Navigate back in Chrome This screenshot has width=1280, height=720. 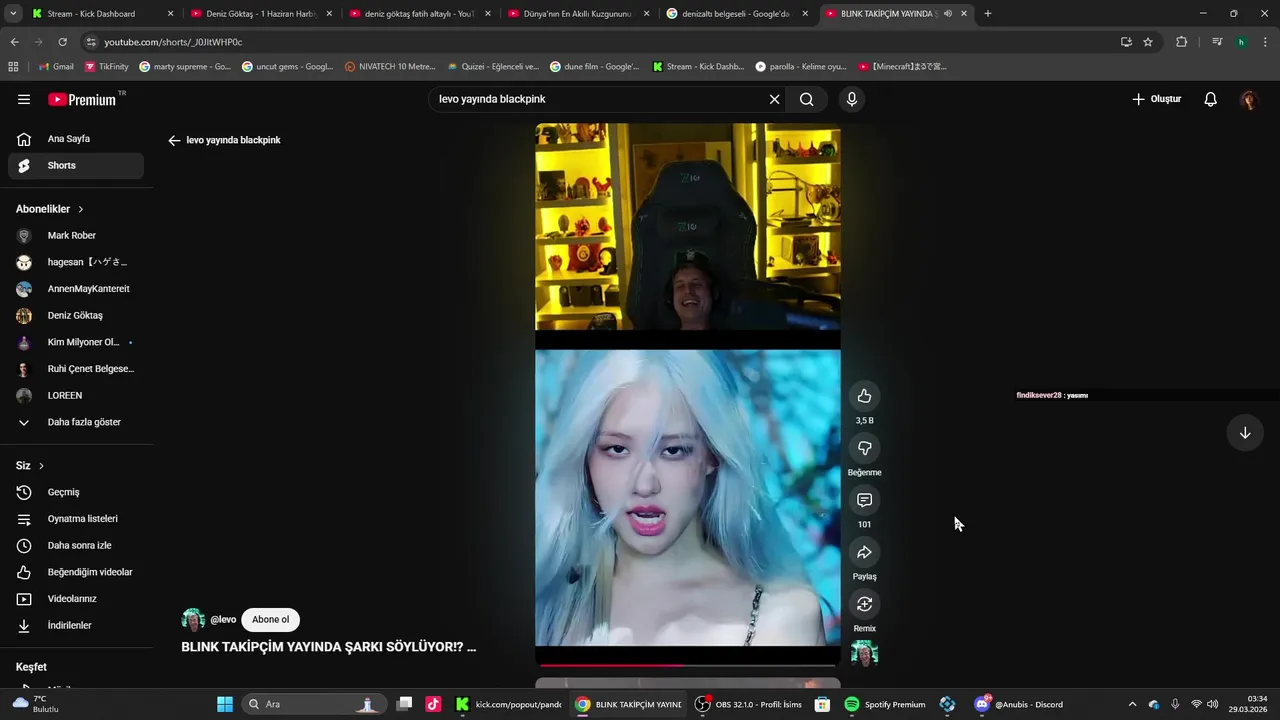pyautogui.click(x=14, y=42)
